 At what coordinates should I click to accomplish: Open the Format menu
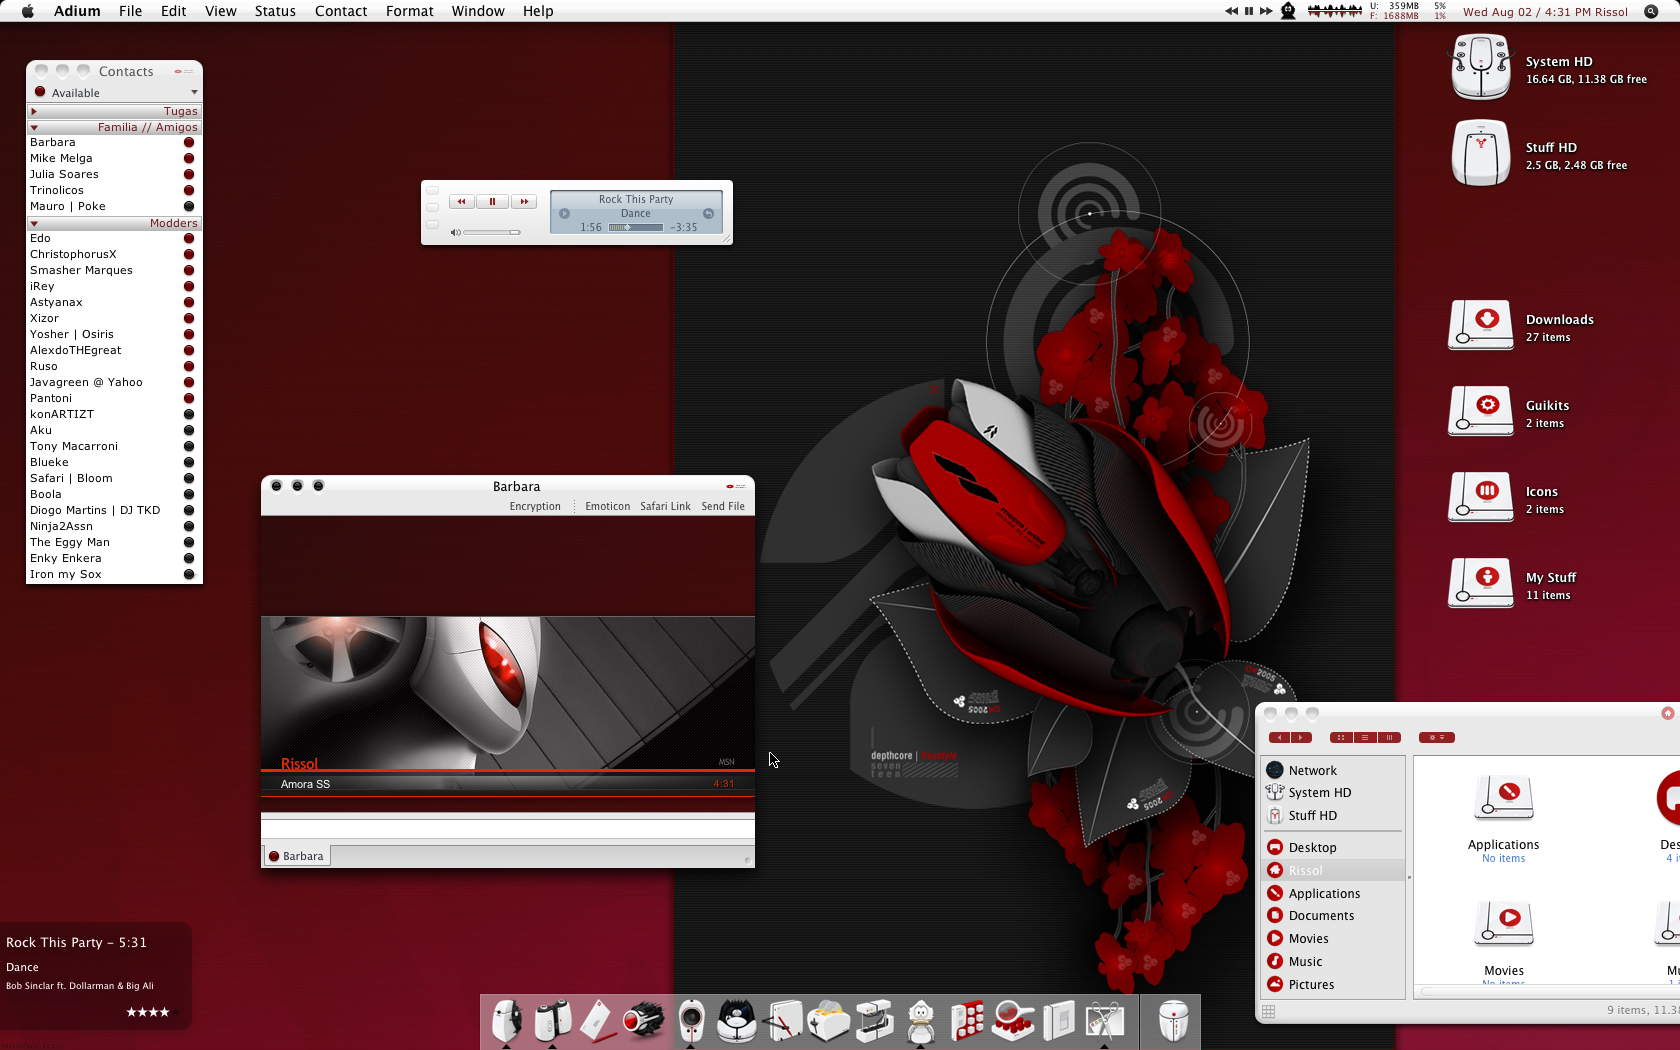(410, 11)
